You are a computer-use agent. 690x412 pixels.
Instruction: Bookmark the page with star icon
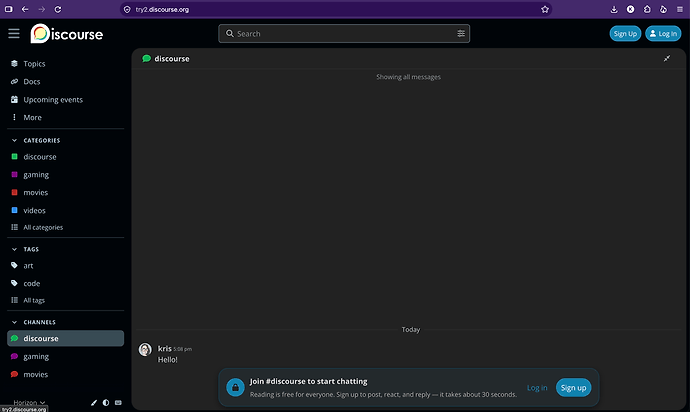point(545,9)
